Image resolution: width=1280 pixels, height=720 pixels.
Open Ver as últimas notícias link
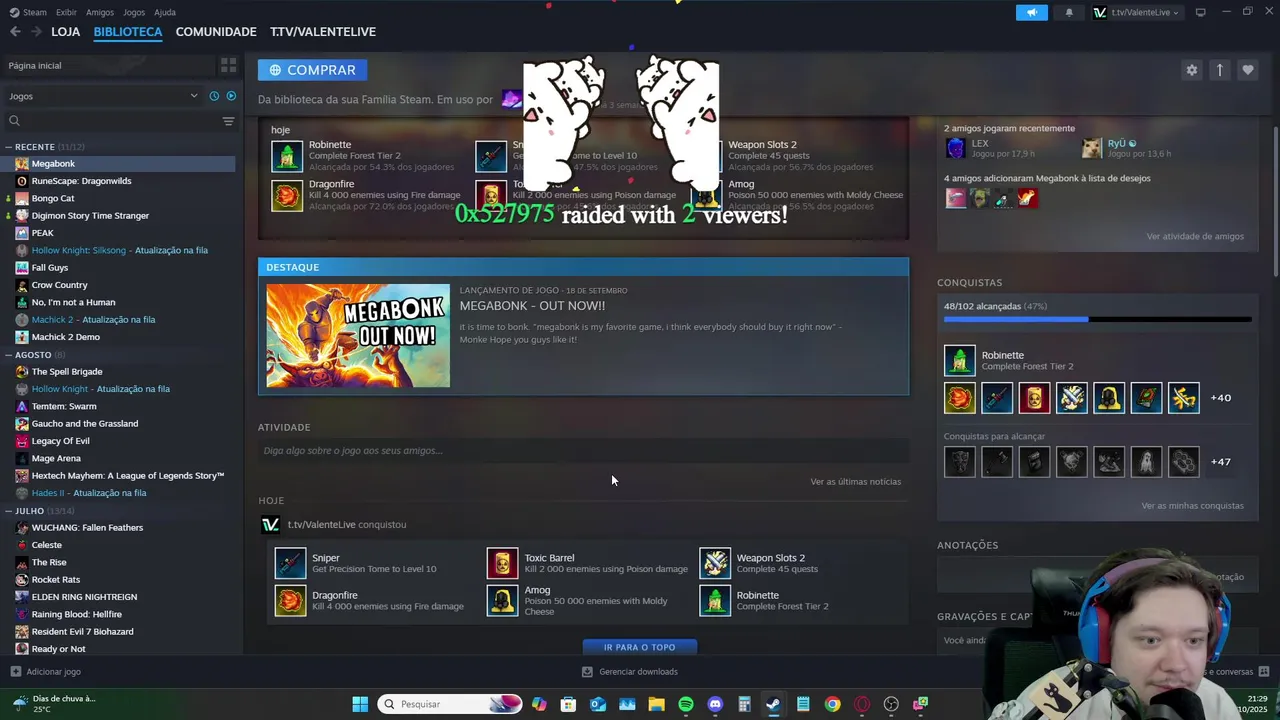click(x=856, y=482)
